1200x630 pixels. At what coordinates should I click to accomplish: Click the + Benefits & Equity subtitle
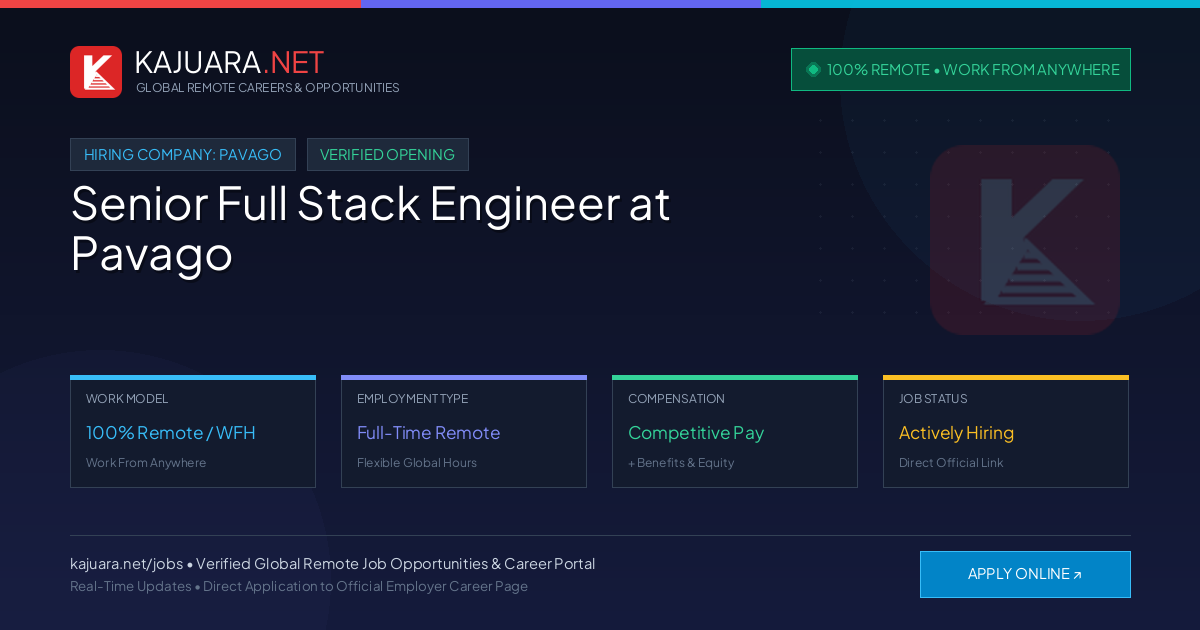pos(681,463)
